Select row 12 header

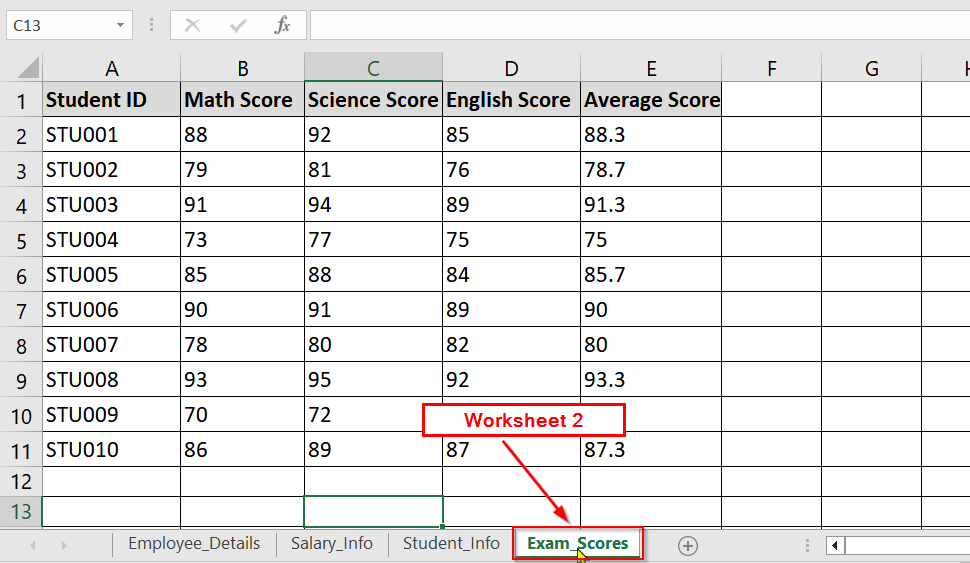pyautogui.click(x=21, y=481)
